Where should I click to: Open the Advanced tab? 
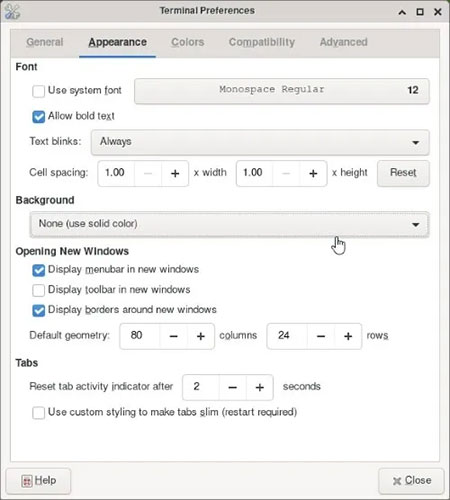click(344, 42)
